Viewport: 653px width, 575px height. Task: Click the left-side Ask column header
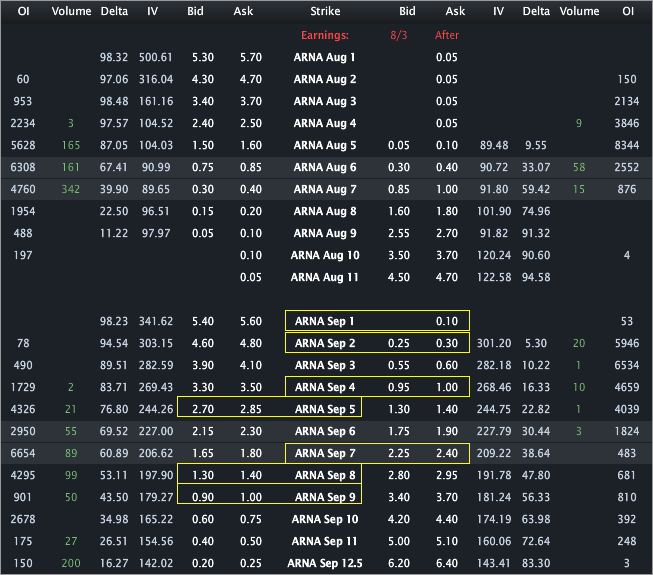243,11
